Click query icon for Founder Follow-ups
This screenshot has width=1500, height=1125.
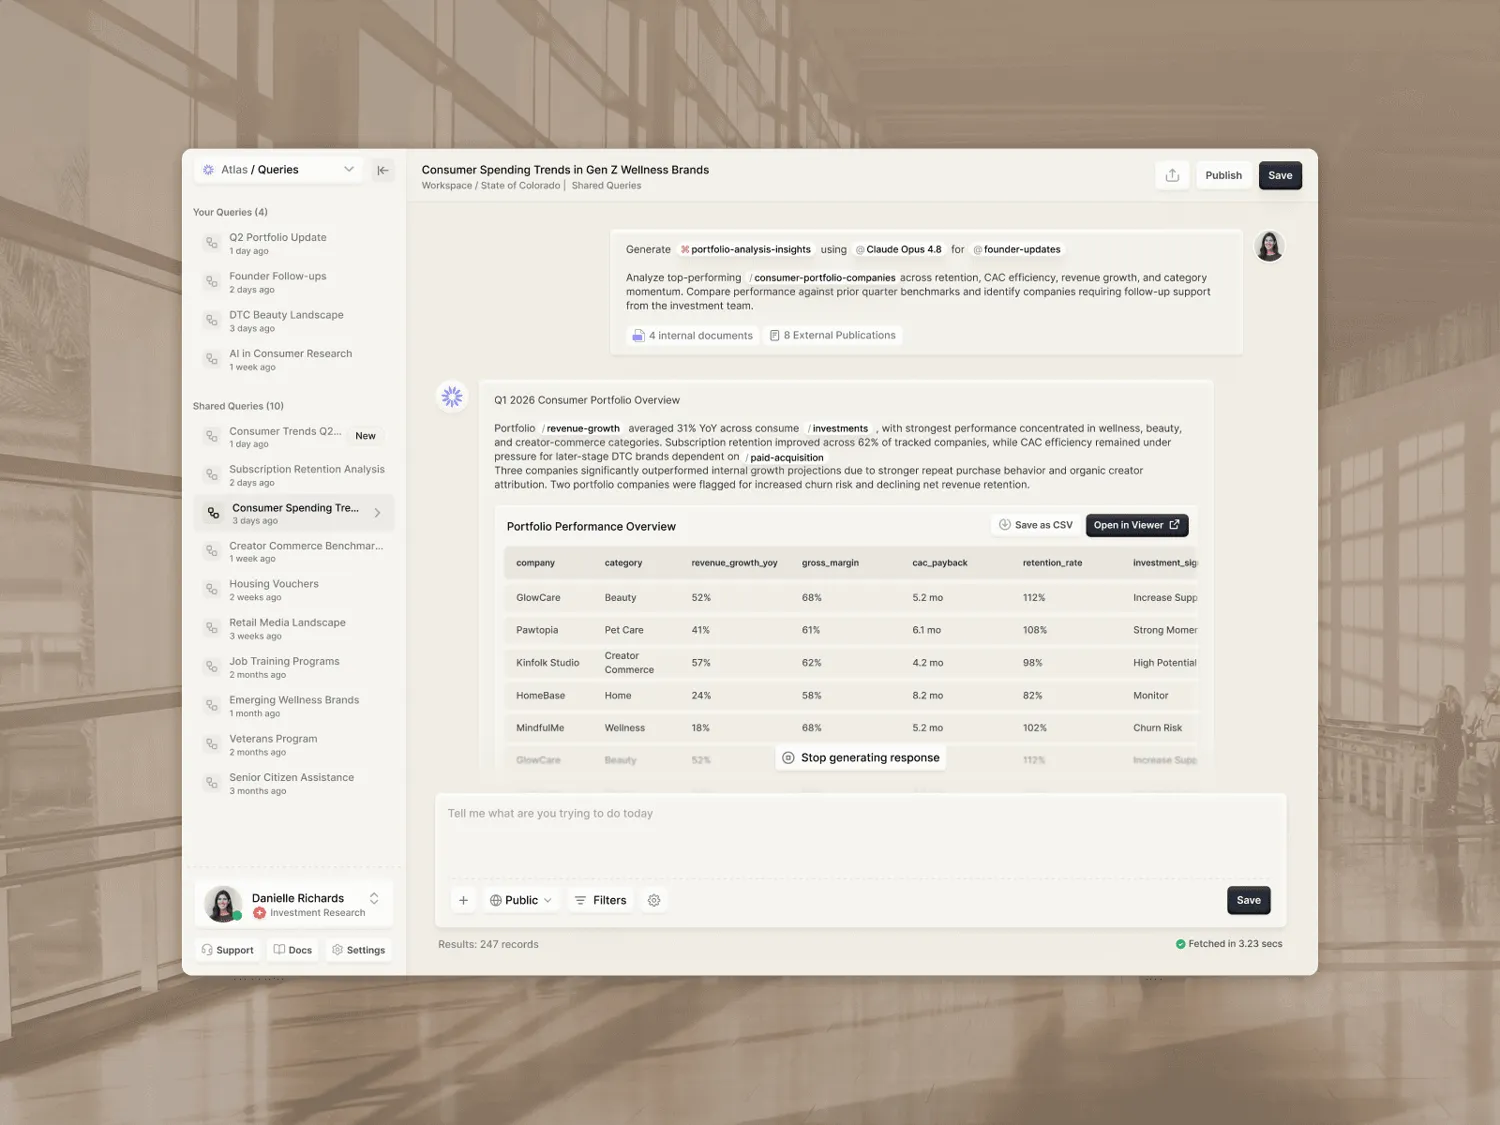(x=211, y=282)
